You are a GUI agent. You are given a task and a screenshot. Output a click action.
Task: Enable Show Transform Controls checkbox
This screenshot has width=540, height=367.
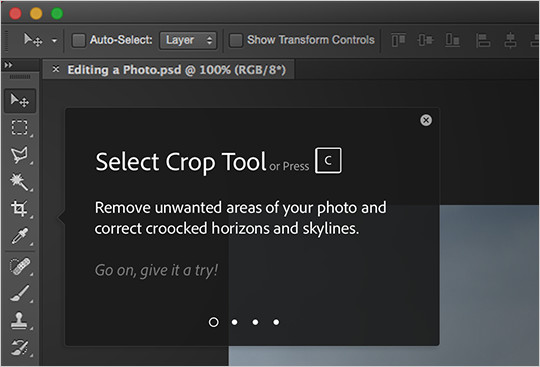coord(236,40)
